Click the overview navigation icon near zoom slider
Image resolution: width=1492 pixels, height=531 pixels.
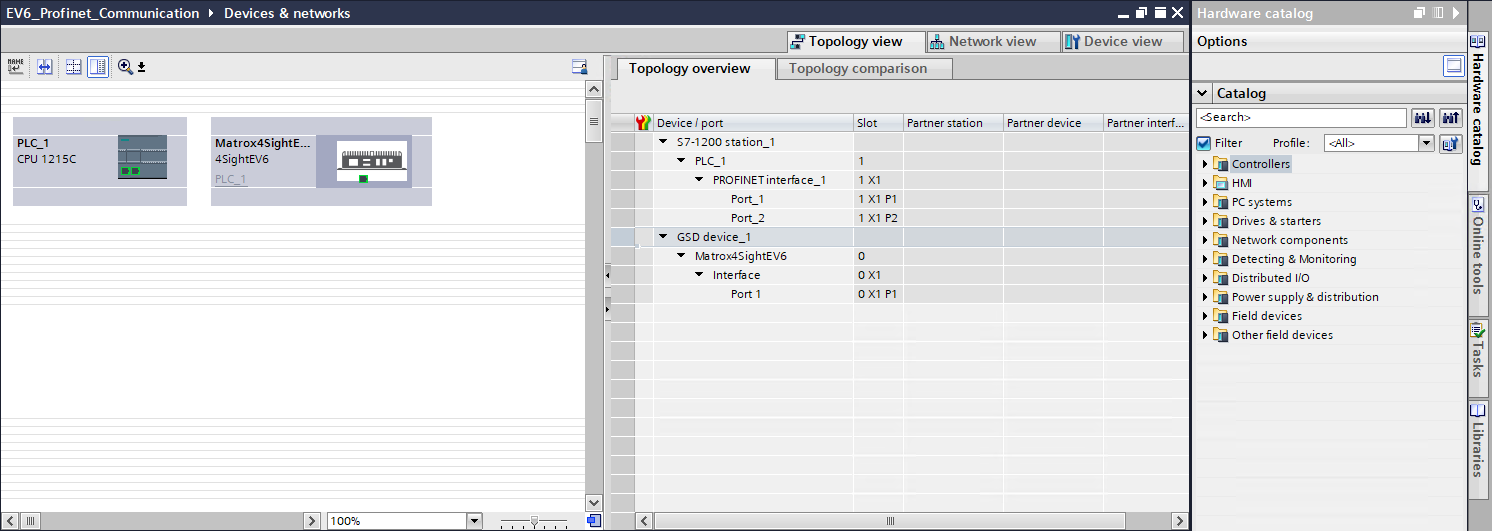pyautogui.click(x=593, y=521)
